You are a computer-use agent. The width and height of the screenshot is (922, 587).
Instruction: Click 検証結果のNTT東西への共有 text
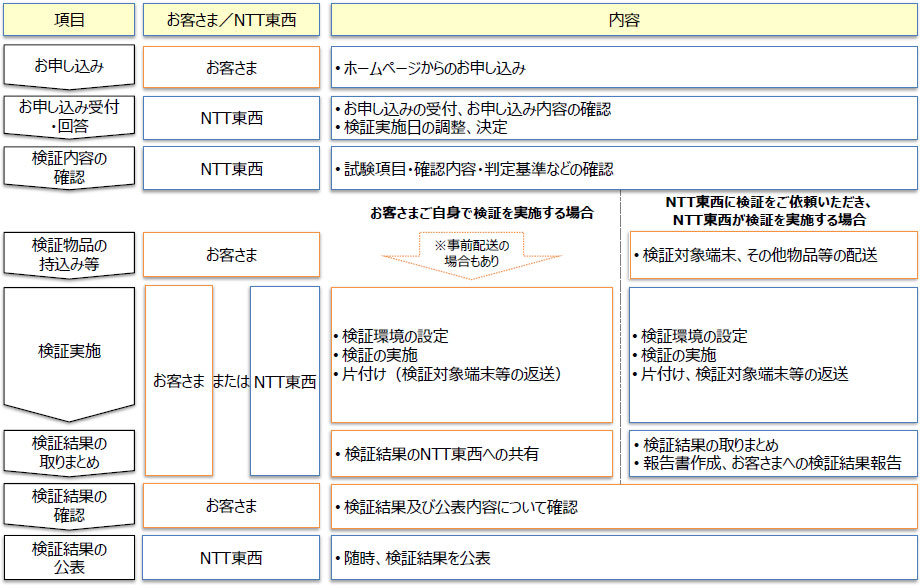pyautogui.click(x=442, y=454)
